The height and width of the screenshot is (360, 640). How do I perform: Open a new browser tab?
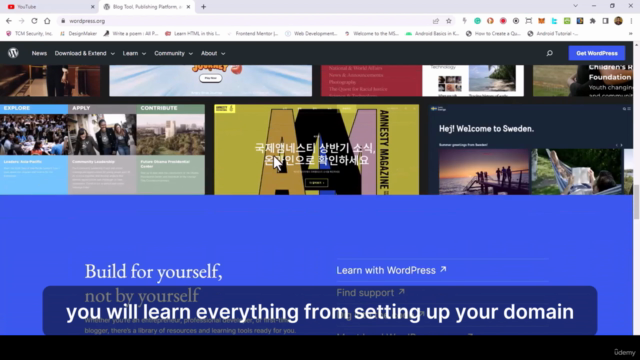(x=203, y=7)
